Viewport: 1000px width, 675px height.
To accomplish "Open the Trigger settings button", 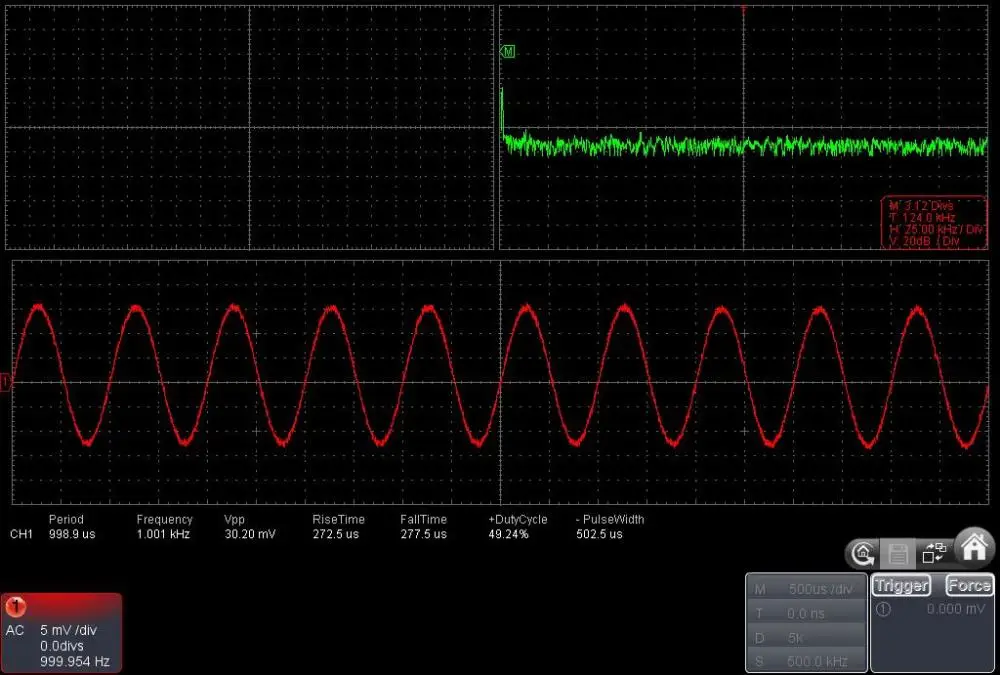I will pos(901,585).
